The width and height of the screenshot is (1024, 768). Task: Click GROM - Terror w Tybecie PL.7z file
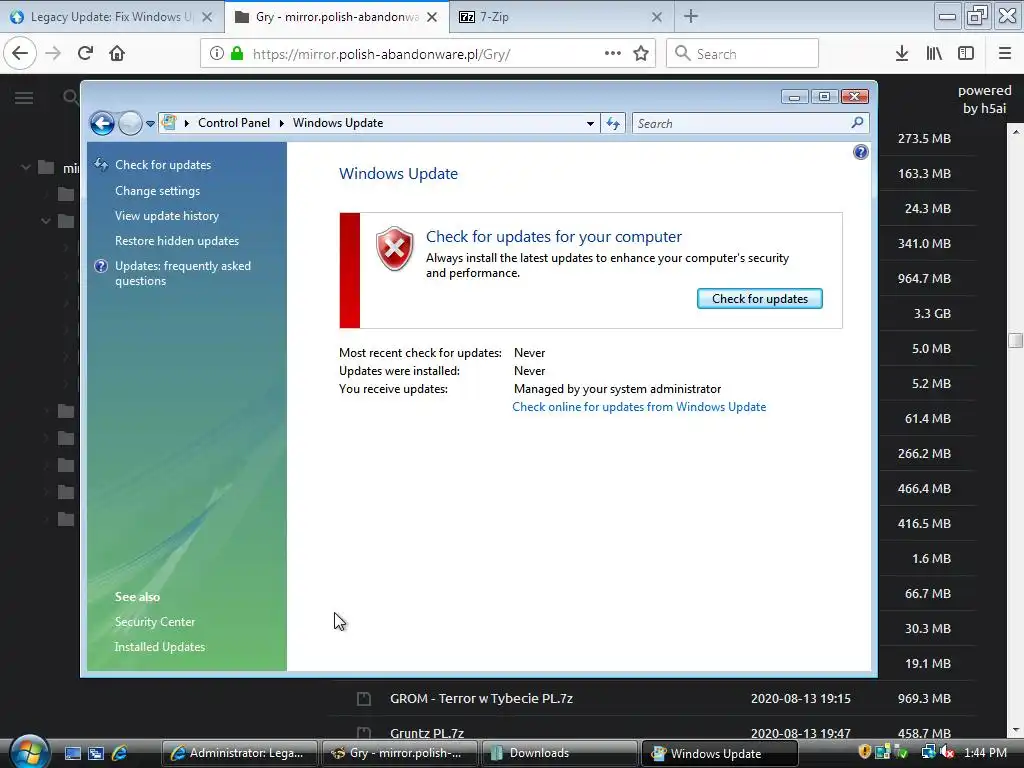pos(481,698)
